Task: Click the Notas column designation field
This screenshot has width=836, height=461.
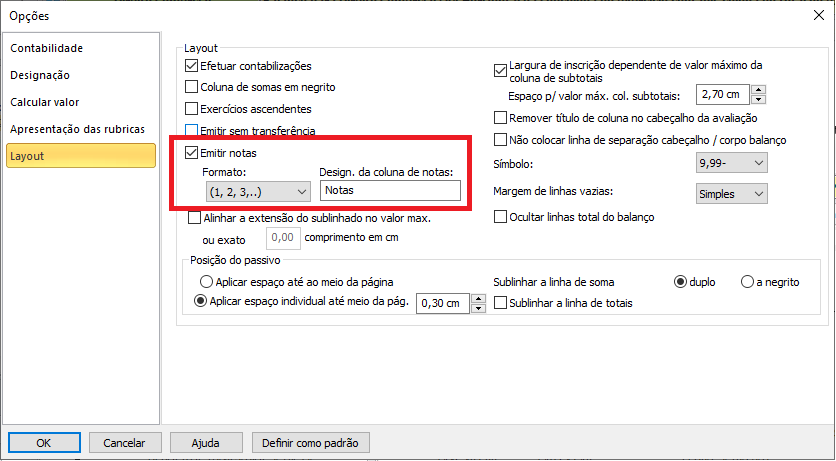Action: tap(390, 191)
